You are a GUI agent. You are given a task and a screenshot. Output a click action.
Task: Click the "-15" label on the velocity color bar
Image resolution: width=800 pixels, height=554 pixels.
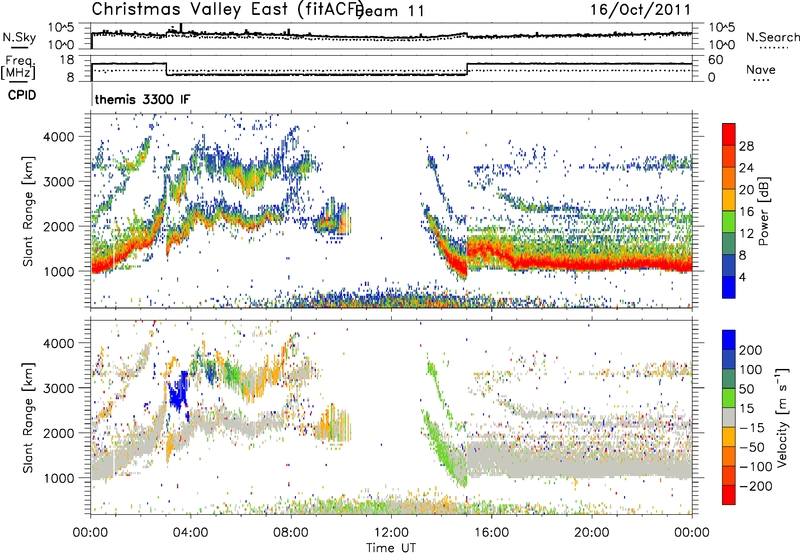(751, 428)
